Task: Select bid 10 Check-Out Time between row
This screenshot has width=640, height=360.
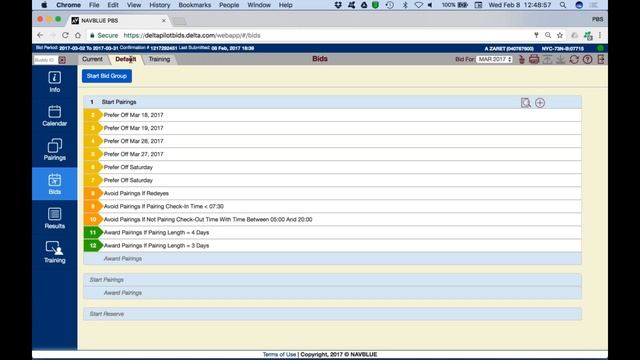Action: pos(333,220)
